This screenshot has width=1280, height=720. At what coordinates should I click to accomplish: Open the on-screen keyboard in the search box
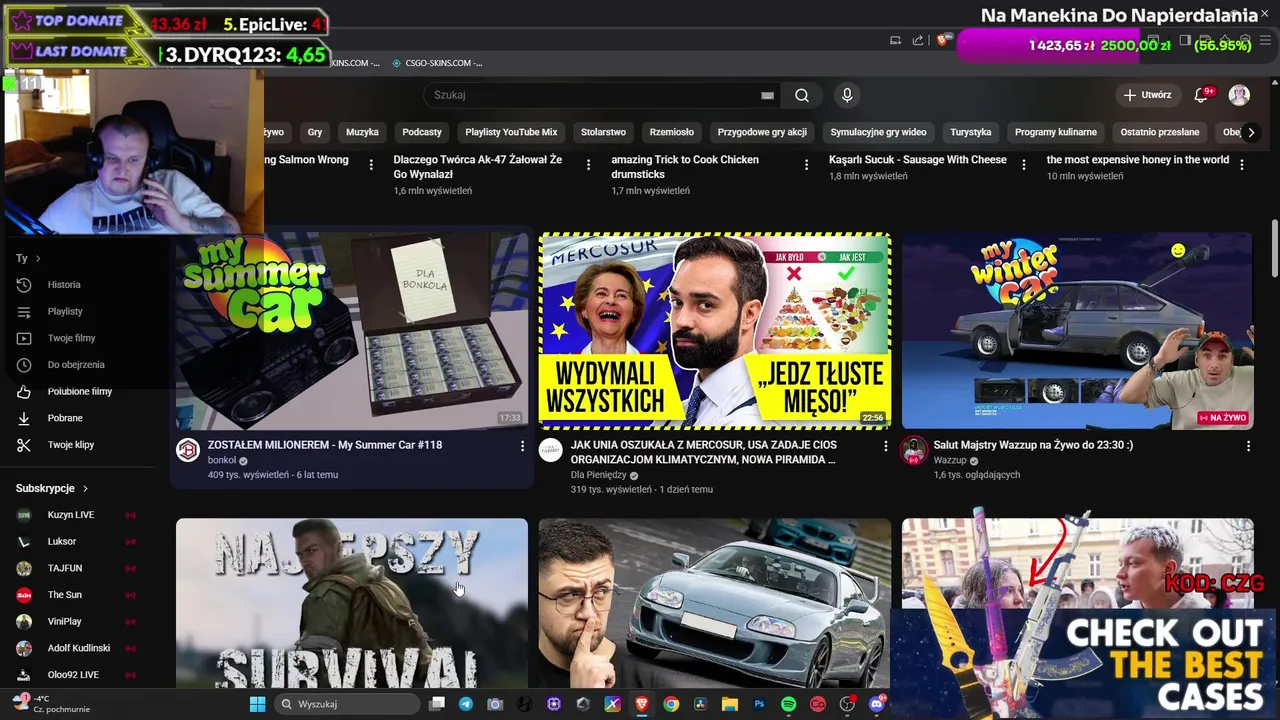coord(767,95)
